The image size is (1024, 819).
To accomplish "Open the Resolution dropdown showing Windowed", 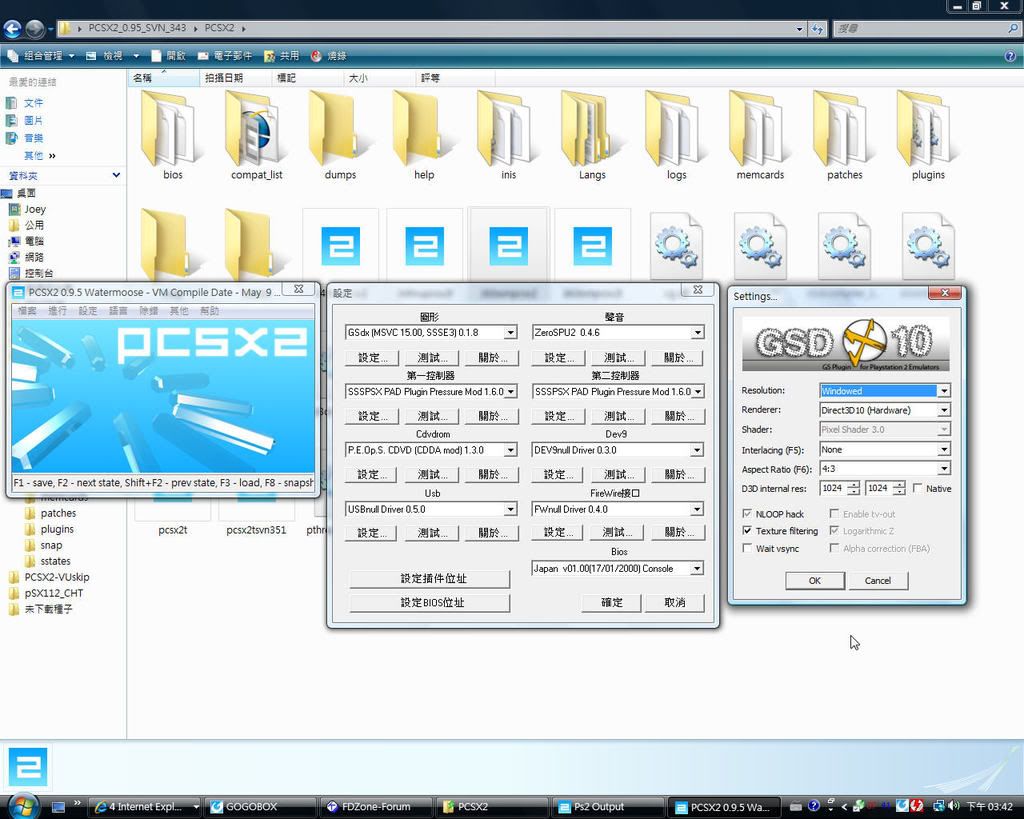I will point(885,391).
